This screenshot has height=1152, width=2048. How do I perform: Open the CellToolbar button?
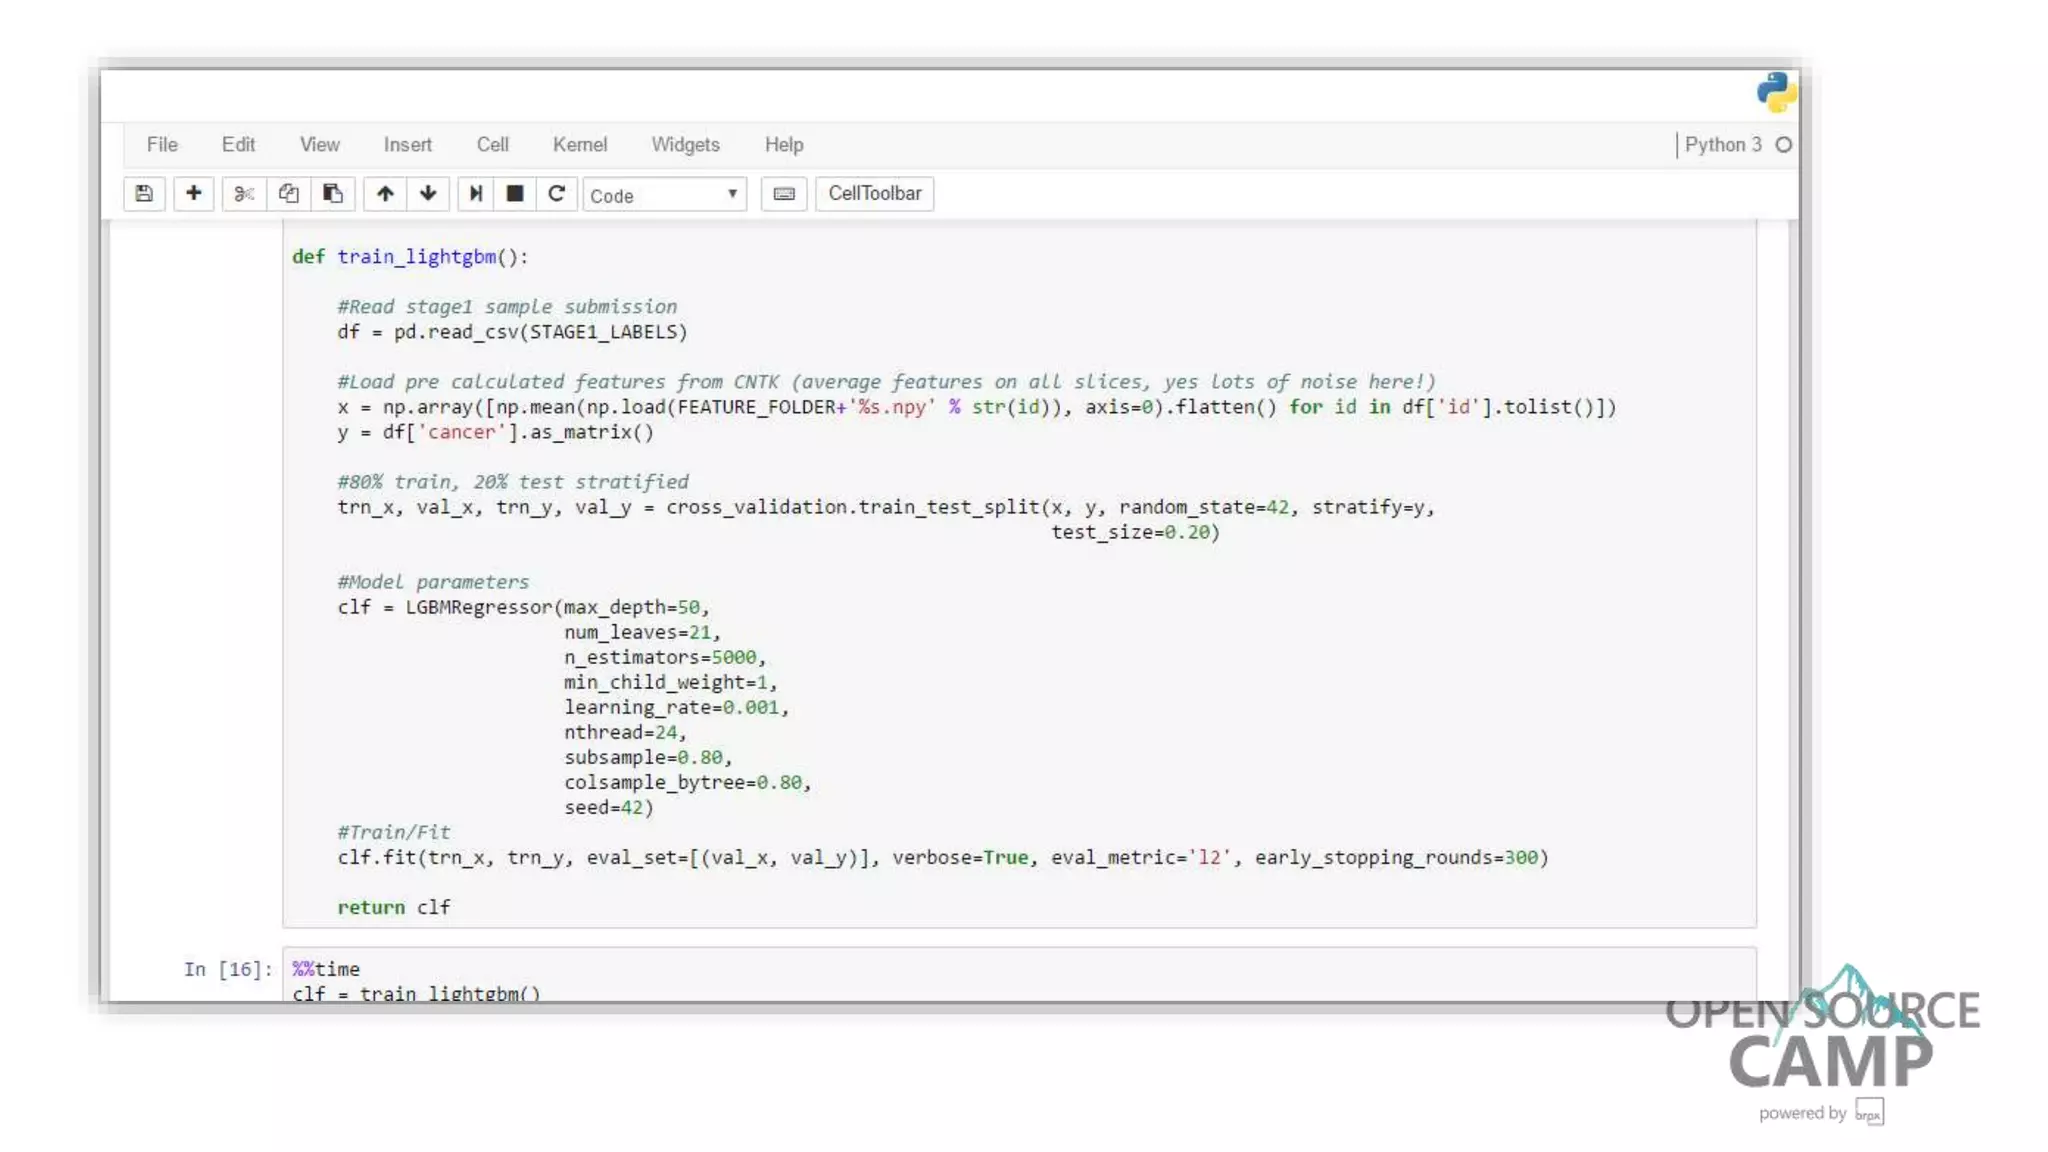[x=874, y=194]
